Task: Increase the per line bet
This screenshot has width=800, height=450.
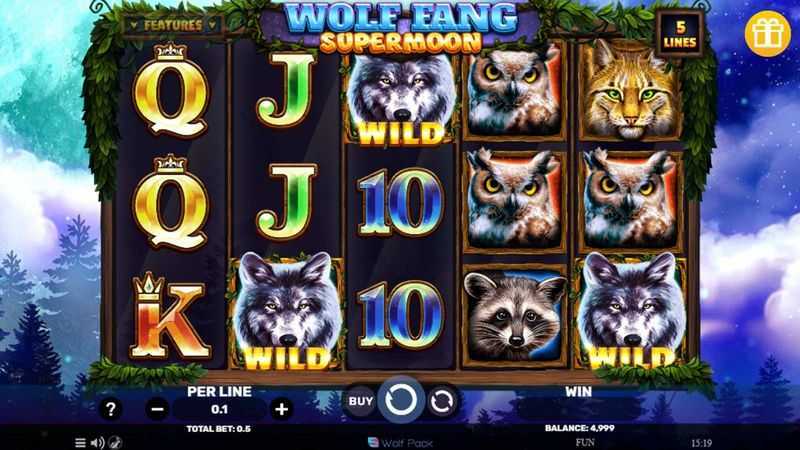Action: (281, 409)
